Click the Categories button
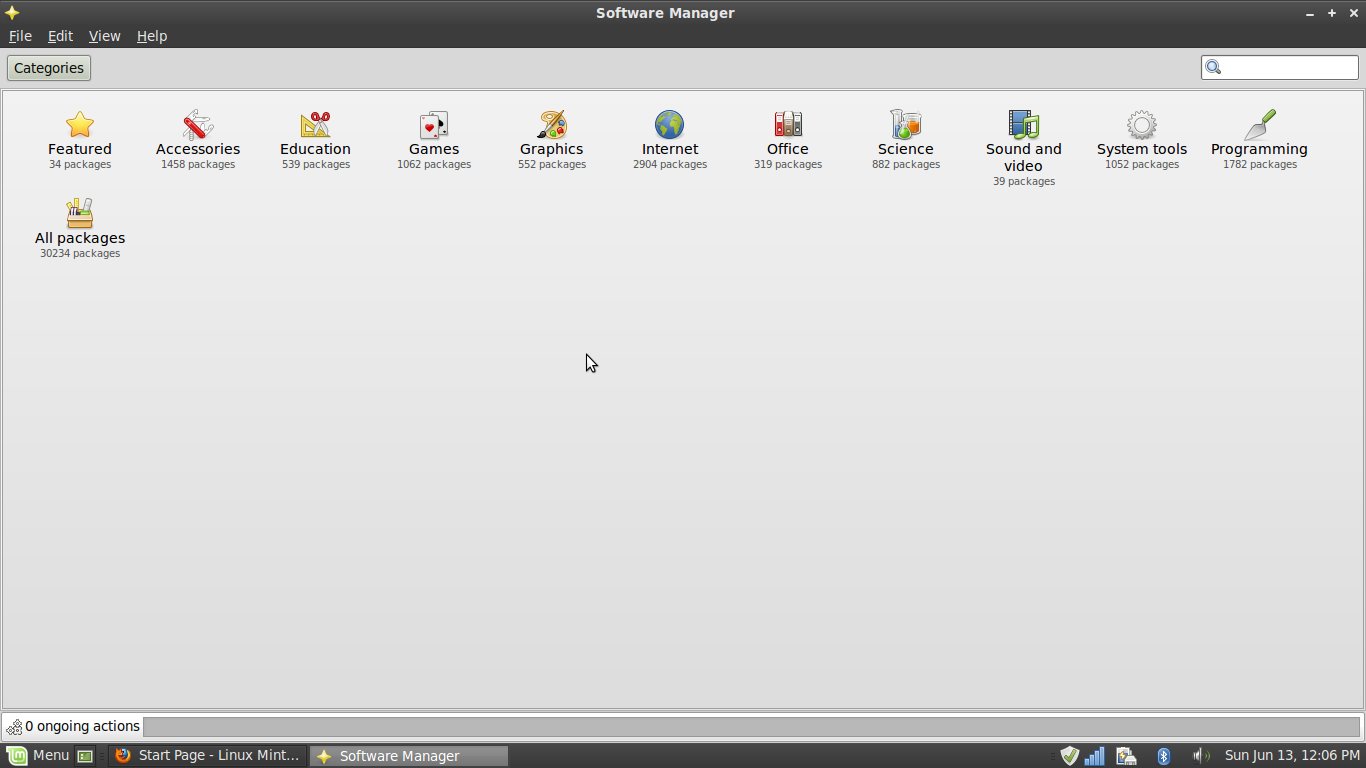1366x768 pixels. click(x=49, y=68)
